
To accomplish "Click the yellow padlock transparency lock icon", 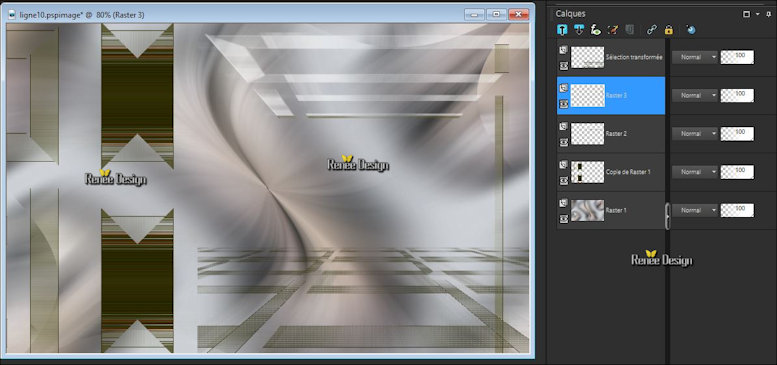I will [669, 30].
